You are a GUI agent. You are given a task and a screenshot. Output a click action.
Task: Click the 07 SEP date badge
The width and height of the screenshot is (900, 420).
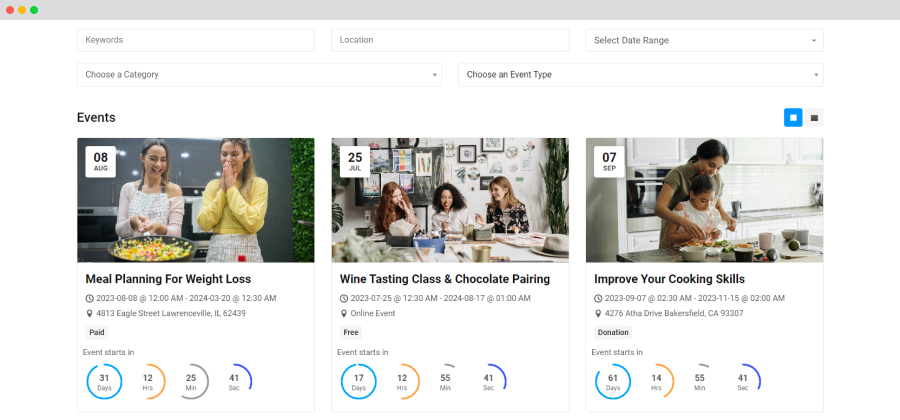609,162
